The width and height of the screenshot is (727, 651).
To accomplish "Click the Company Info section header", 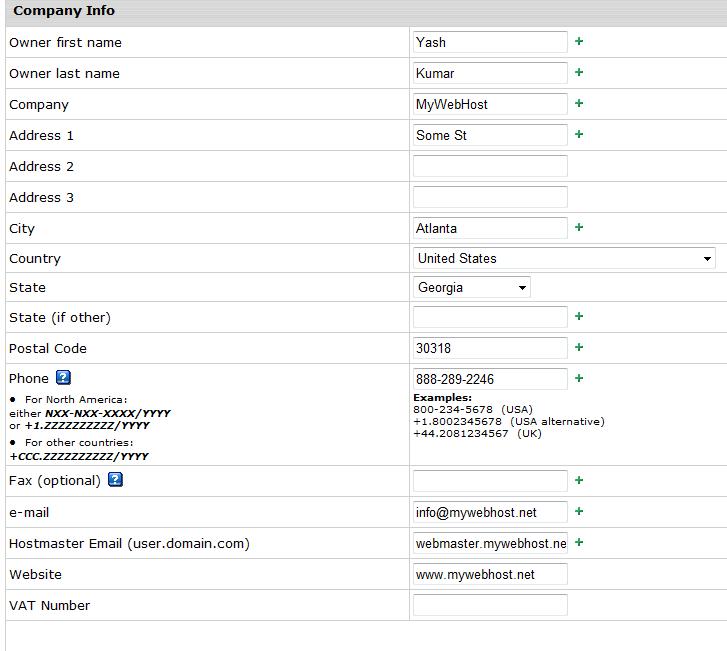I will [x=64, y=11].
